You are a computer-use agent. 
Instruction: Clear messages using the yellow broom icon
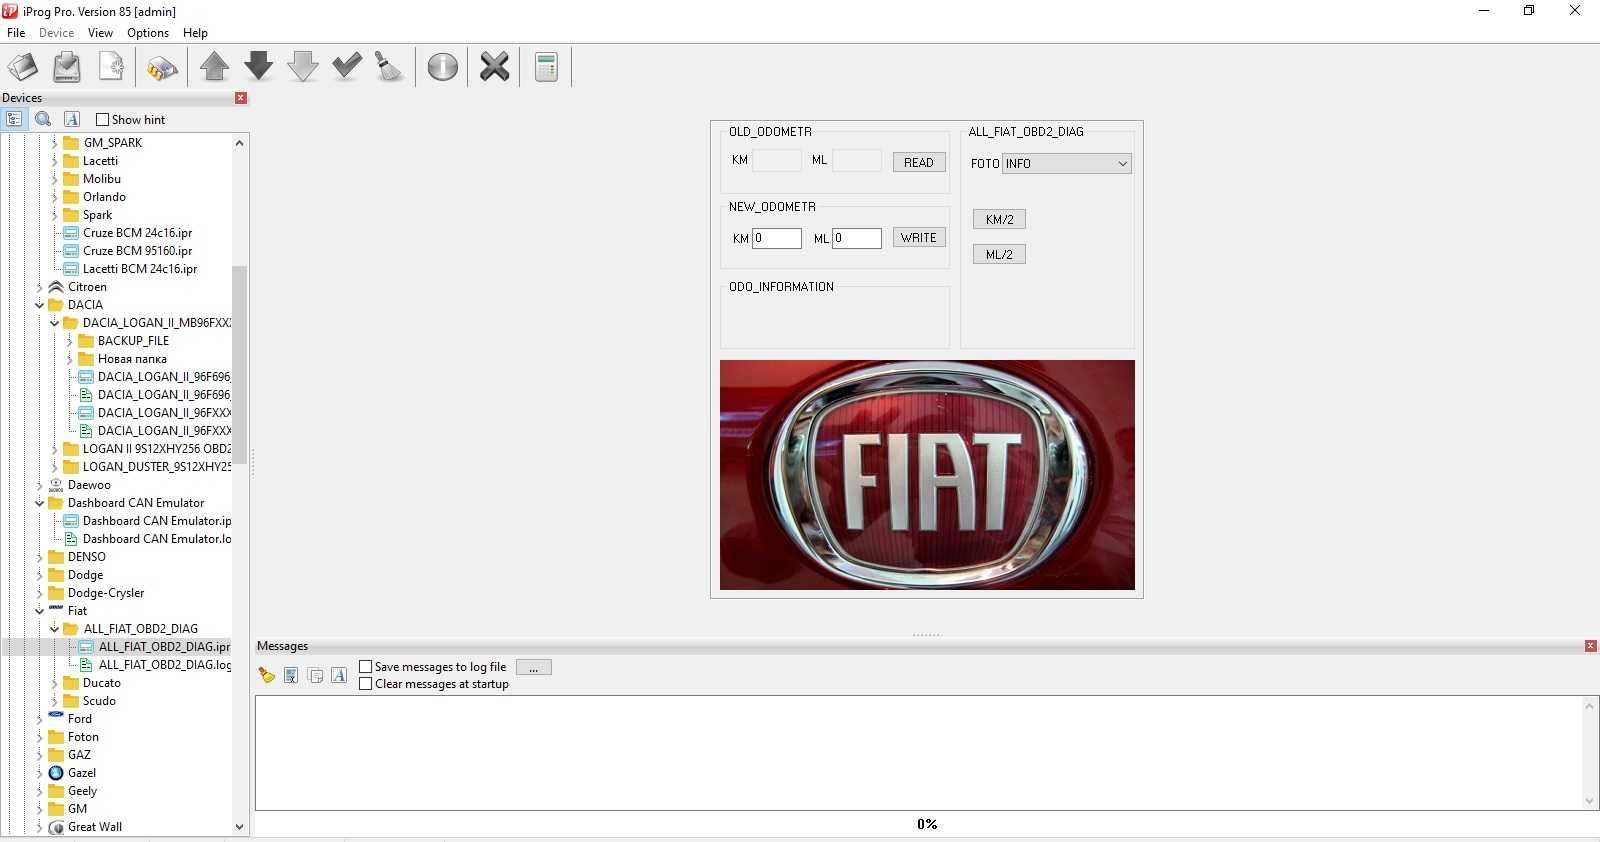tap(266, 675)
